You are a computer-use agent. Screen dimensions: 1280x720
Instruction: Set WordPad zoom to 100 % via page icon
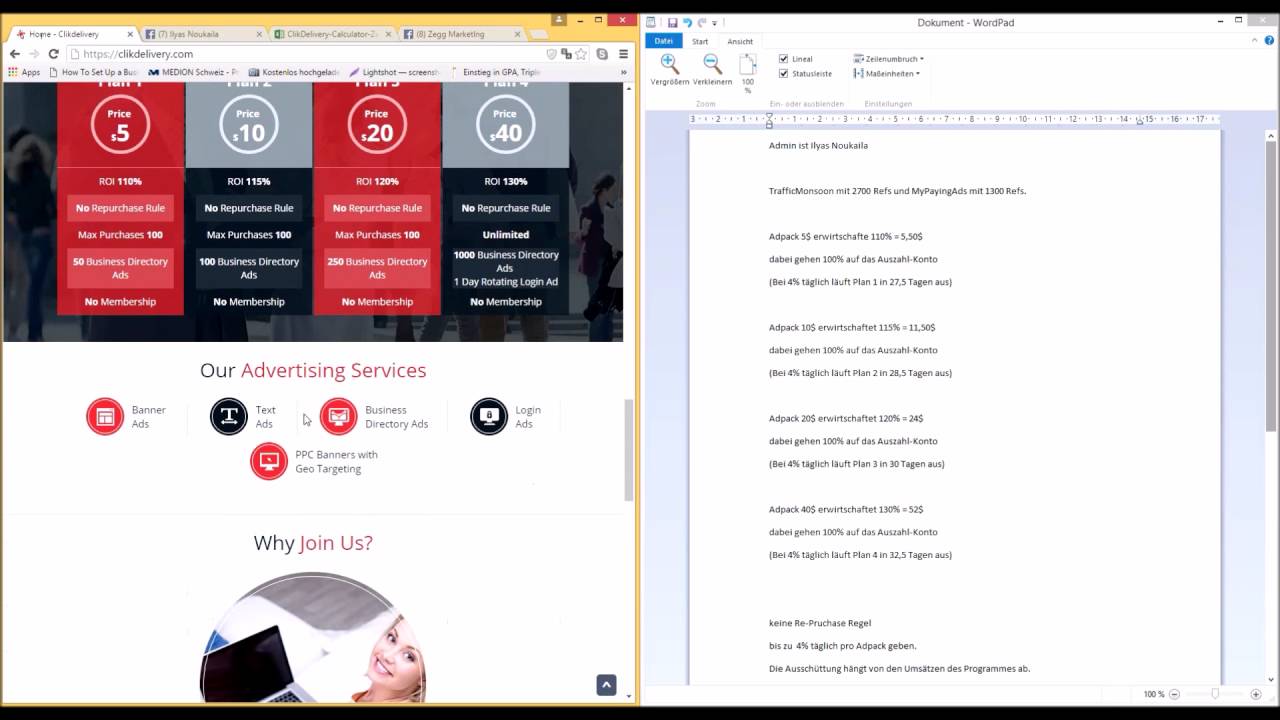point(748,65)
